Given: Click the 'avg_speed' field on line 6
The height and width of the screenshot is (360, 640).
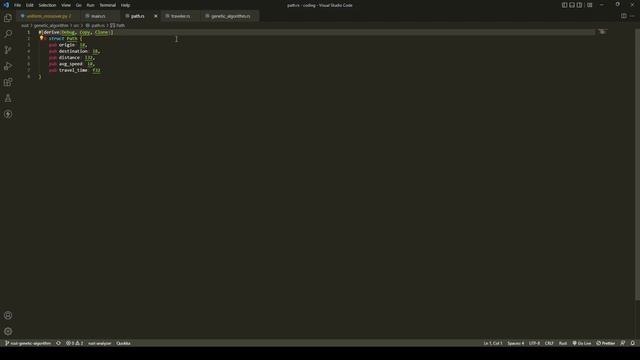Looking at the screenshot, I should click(71, 64).
